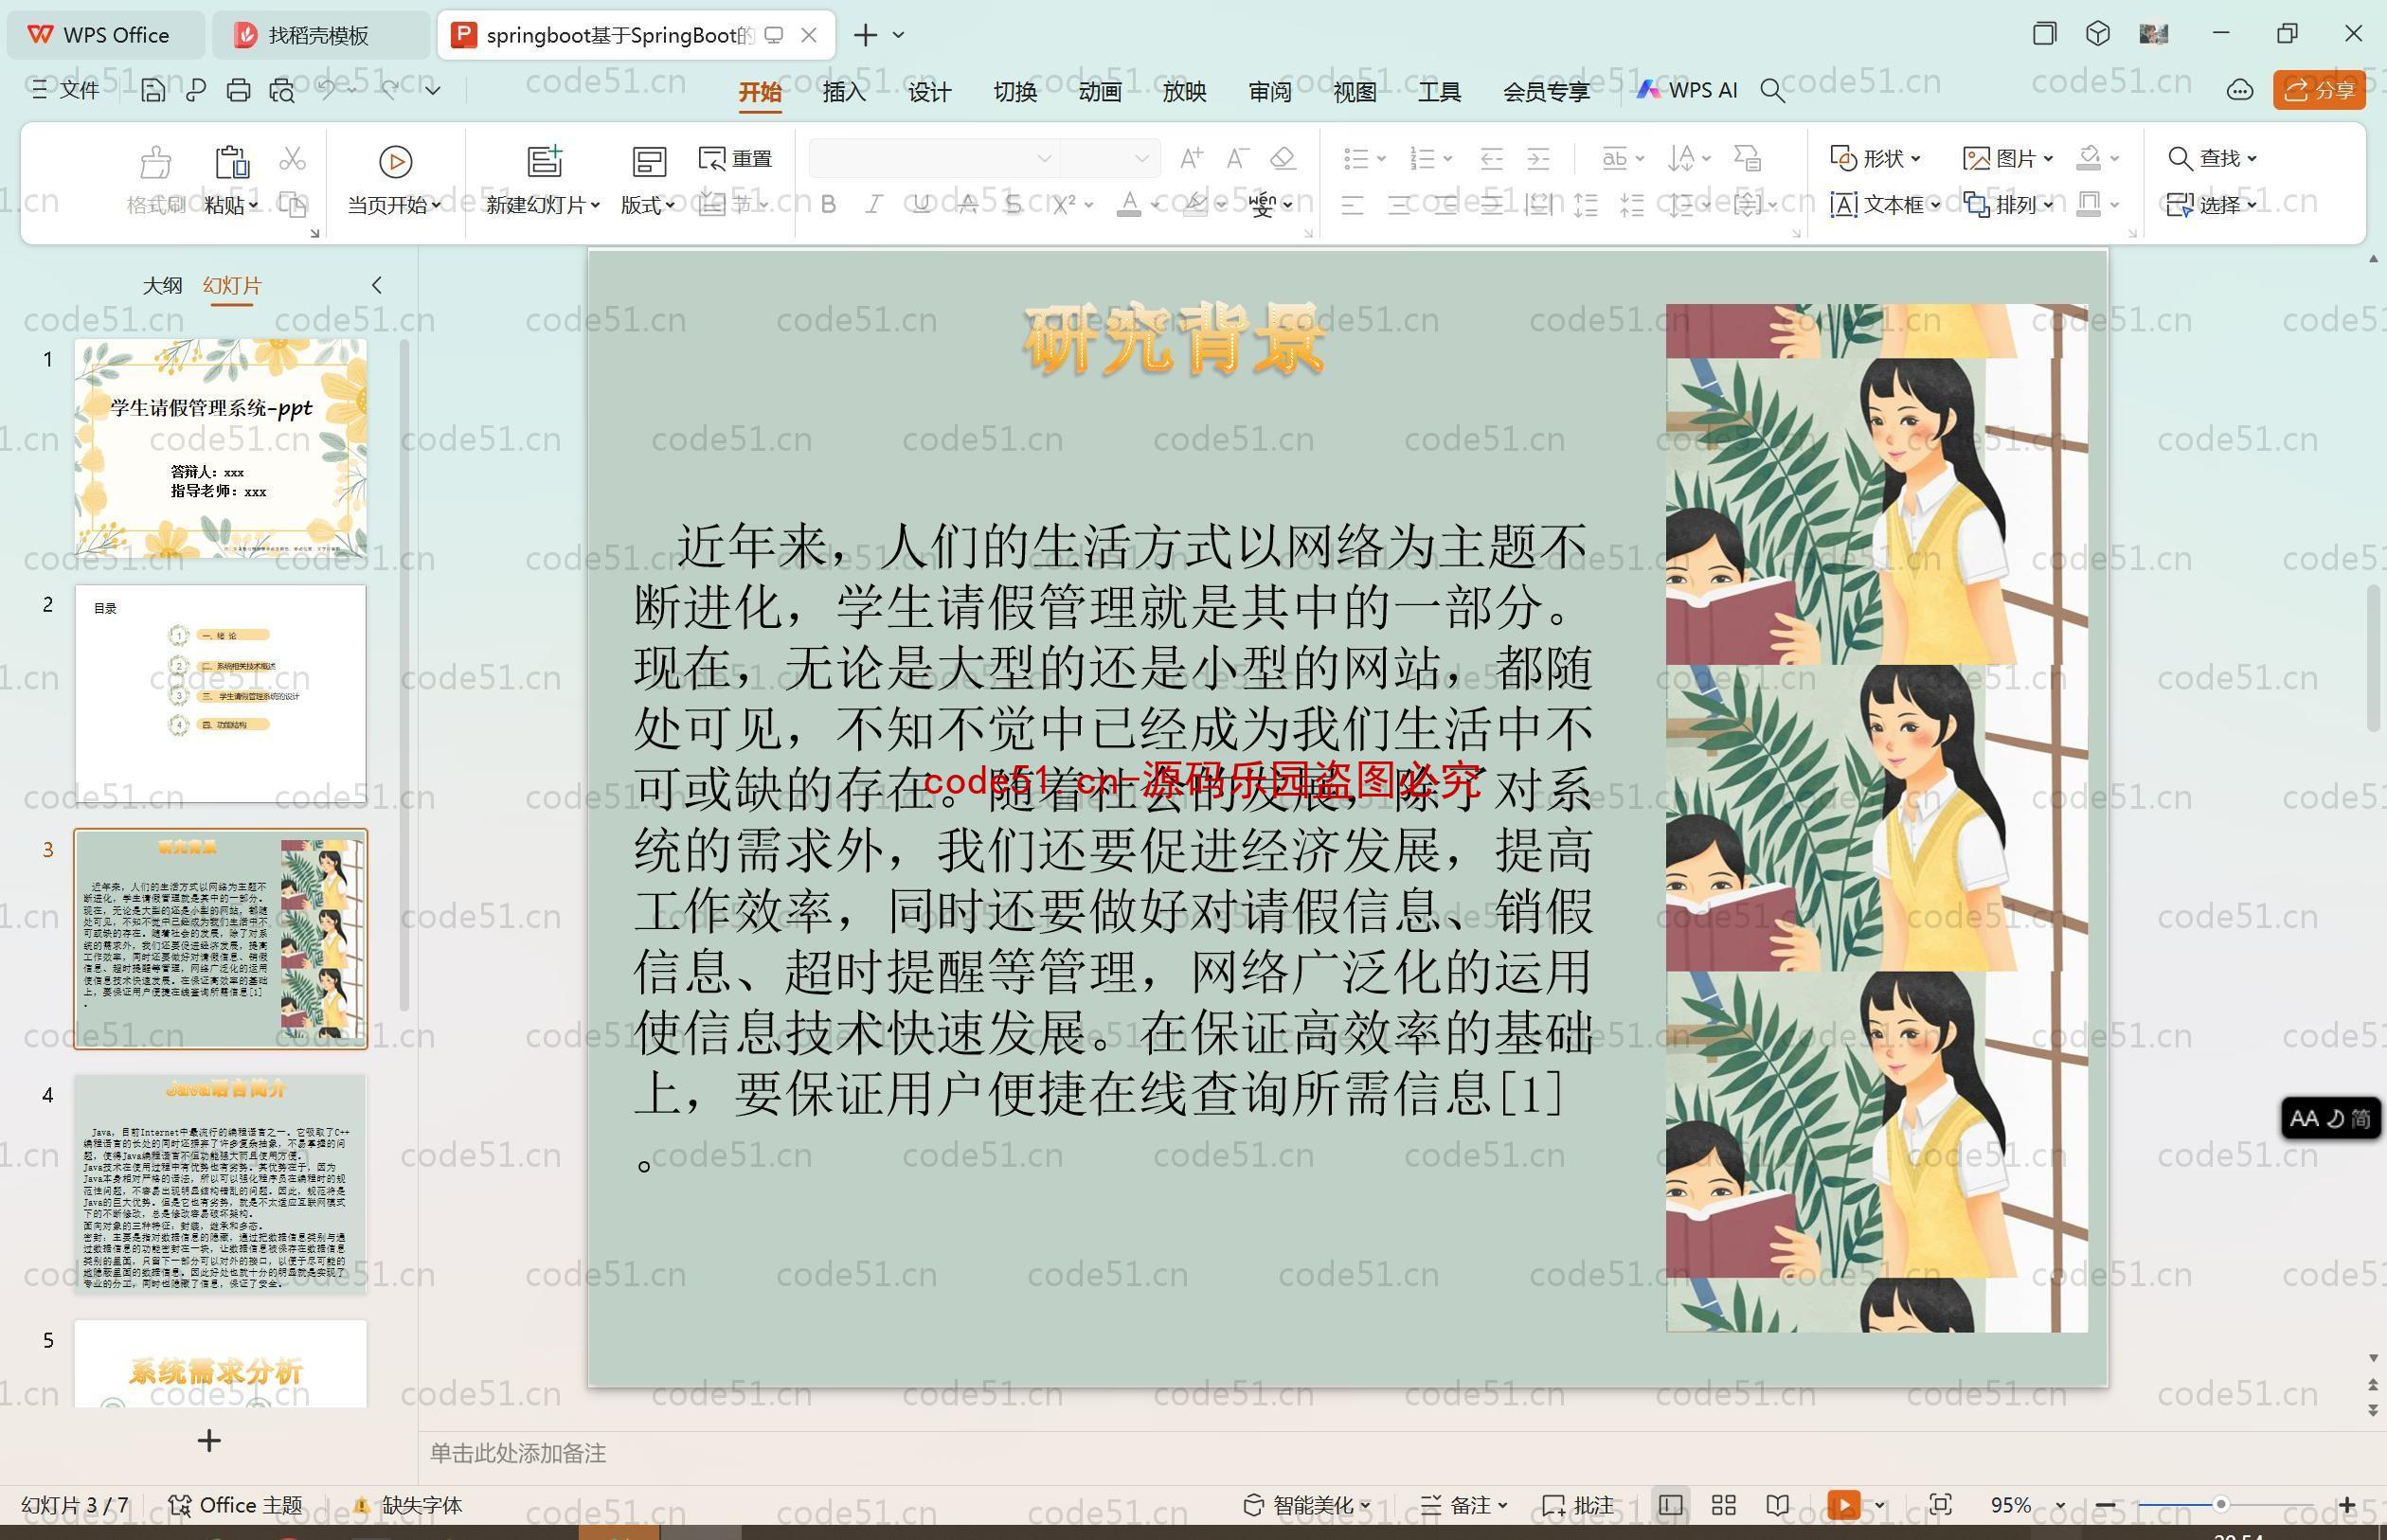Click the zoom in plus icon
2387x1540 pixels.
(2348, 1505)
